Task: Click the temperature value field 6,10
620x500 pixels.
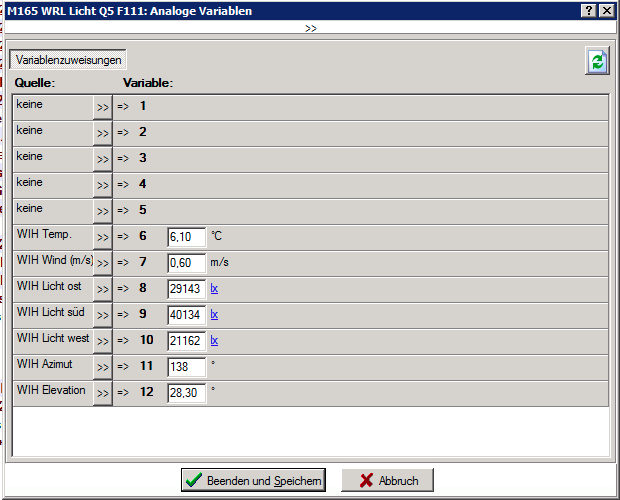Action: pyautogui.click(x=186, y=237)
